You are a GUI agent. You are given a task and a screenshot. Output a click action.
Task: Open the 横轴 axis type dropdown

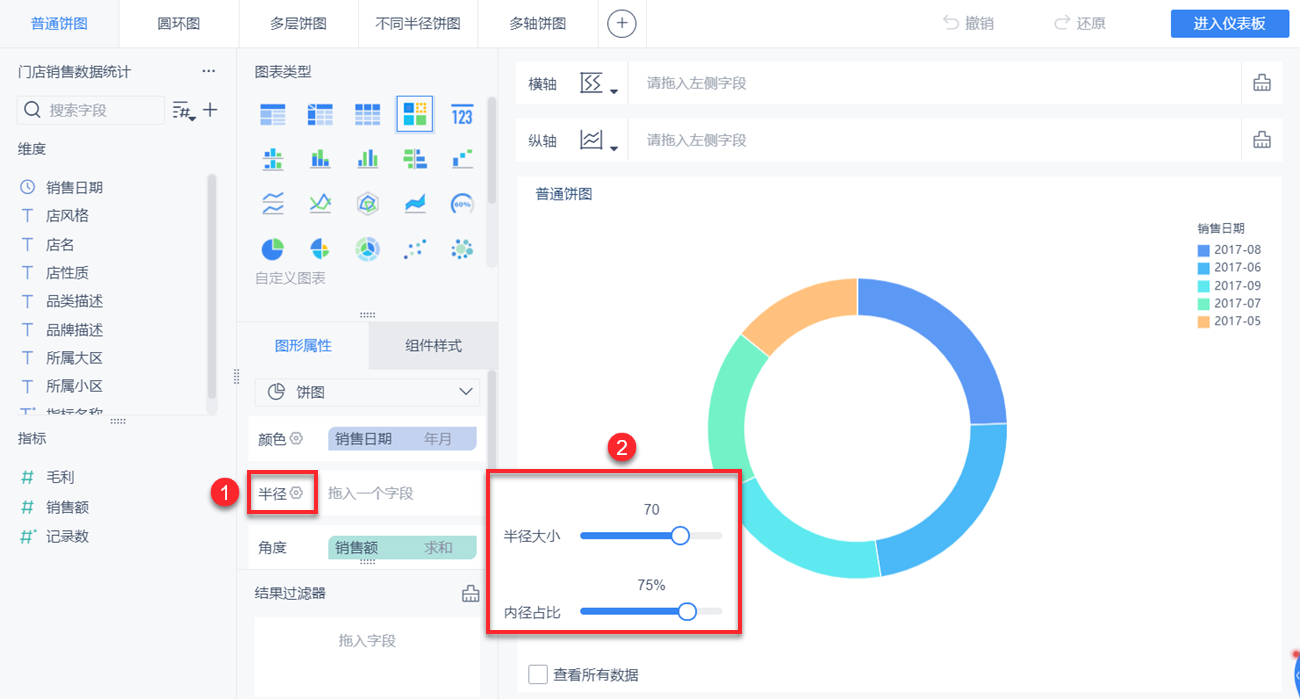(x=599, y=84)
